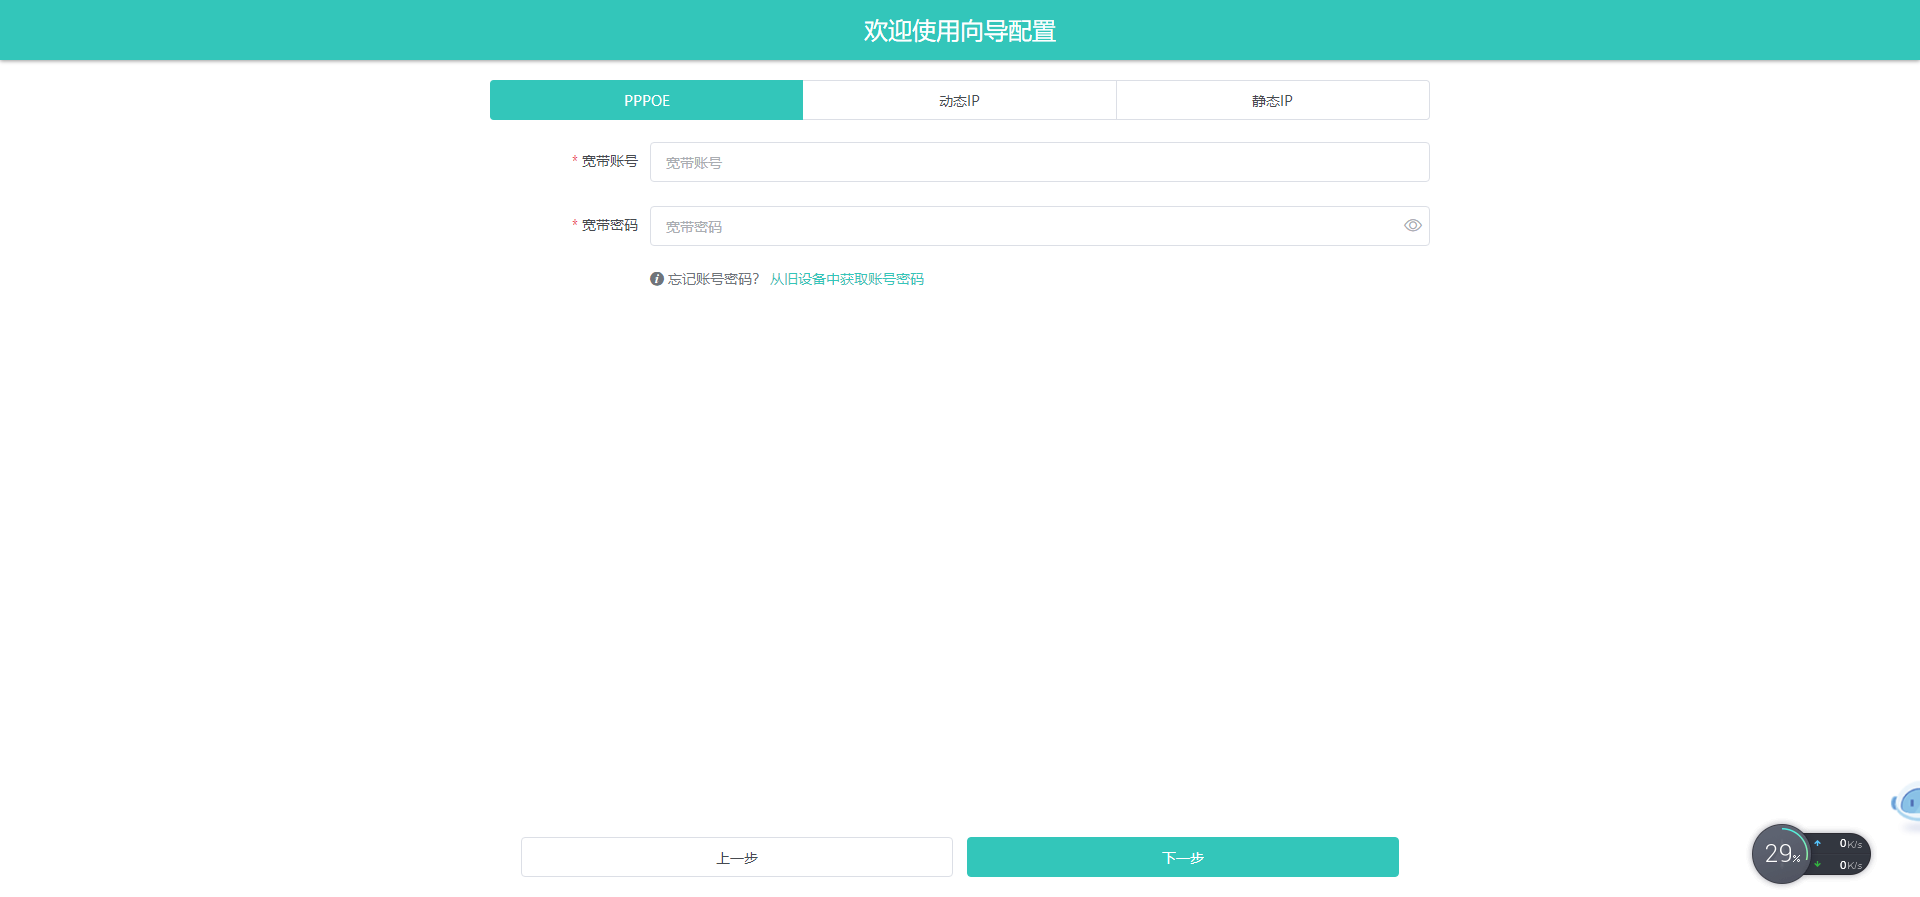Click the 忘记账号密码? text

click(713, 279)
